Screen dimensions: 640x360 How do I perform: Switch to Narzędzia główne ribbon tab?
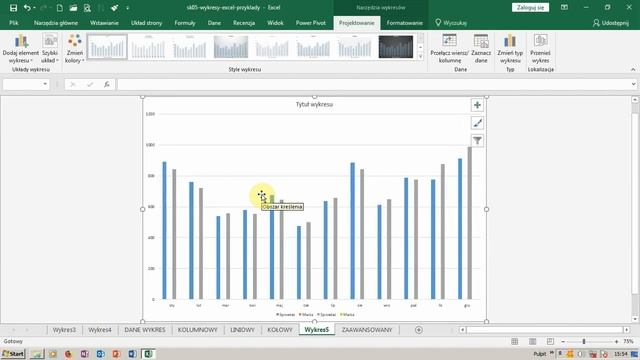point(56,23)
